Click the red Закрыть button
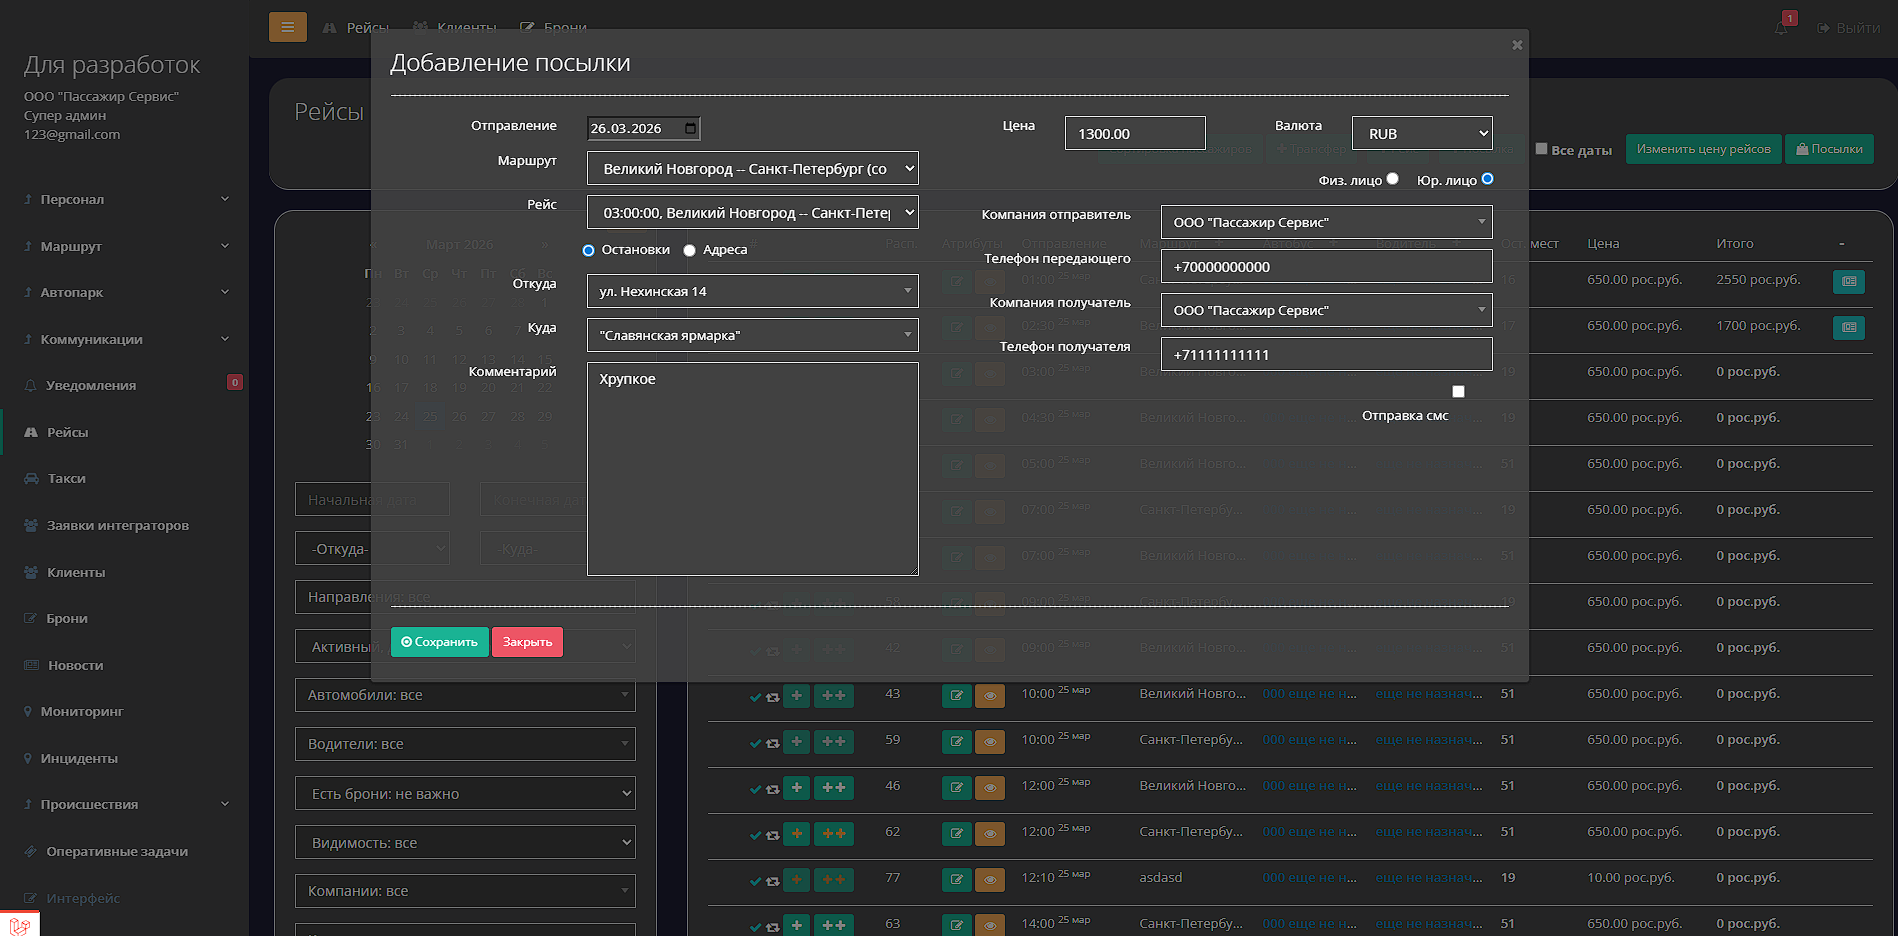This screenshot has height=936, width=1898. pos(527,642)
